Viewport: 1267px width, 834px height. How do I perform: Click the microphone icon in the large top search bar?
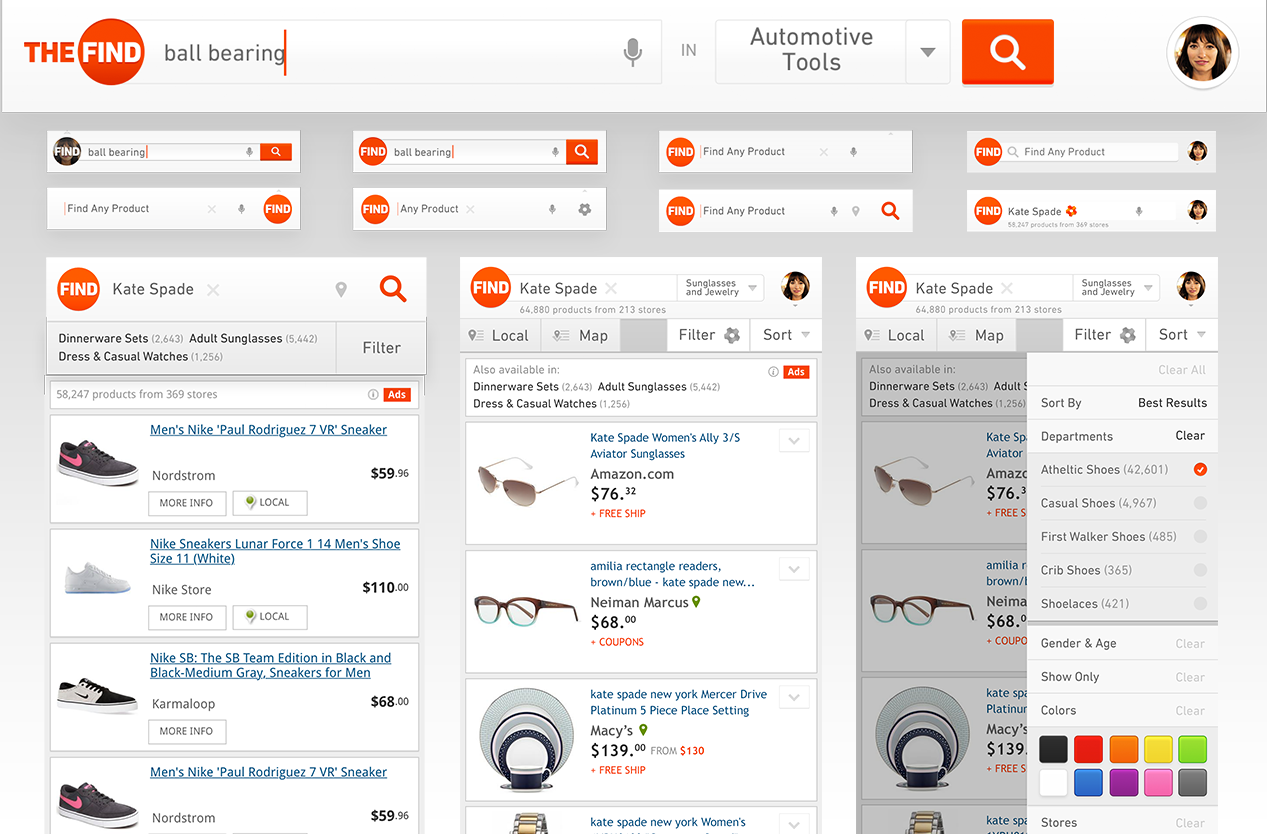point(632,51)
